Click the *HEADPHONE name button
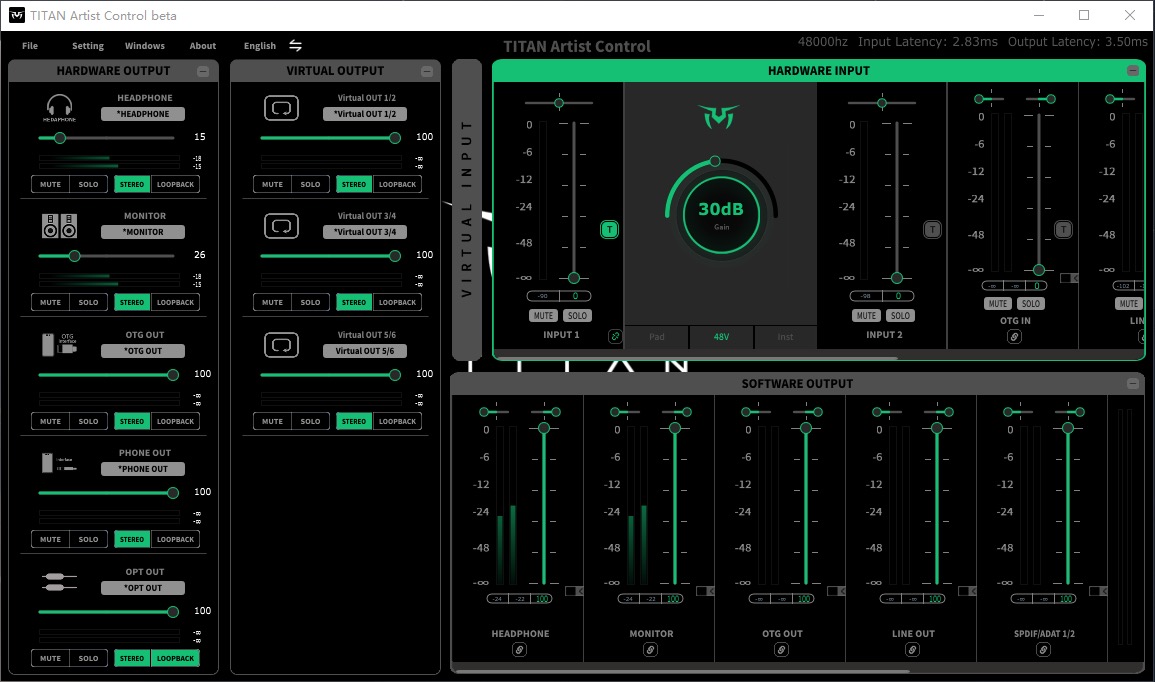Screen dimensions: 1155x682 143,114
